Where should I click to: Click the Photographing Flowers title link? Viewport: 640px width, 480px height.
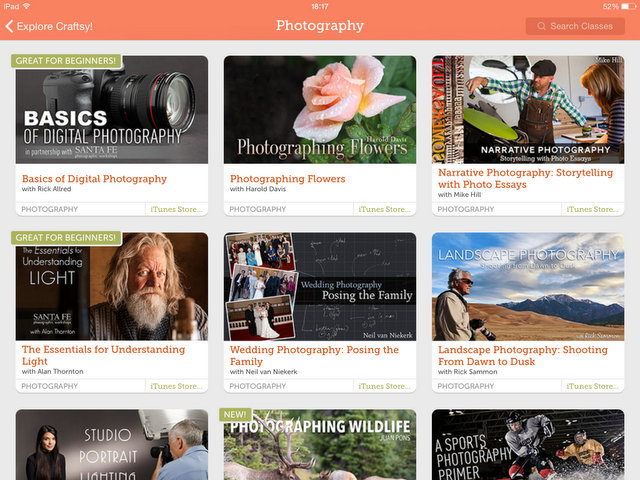click(287, 179)
